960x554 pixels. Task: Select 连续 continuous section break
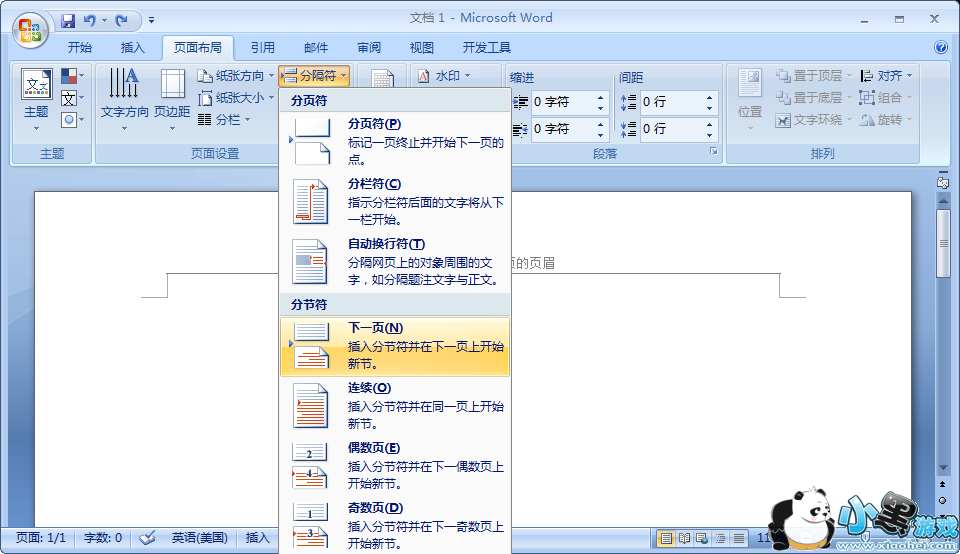click(395, 406)
